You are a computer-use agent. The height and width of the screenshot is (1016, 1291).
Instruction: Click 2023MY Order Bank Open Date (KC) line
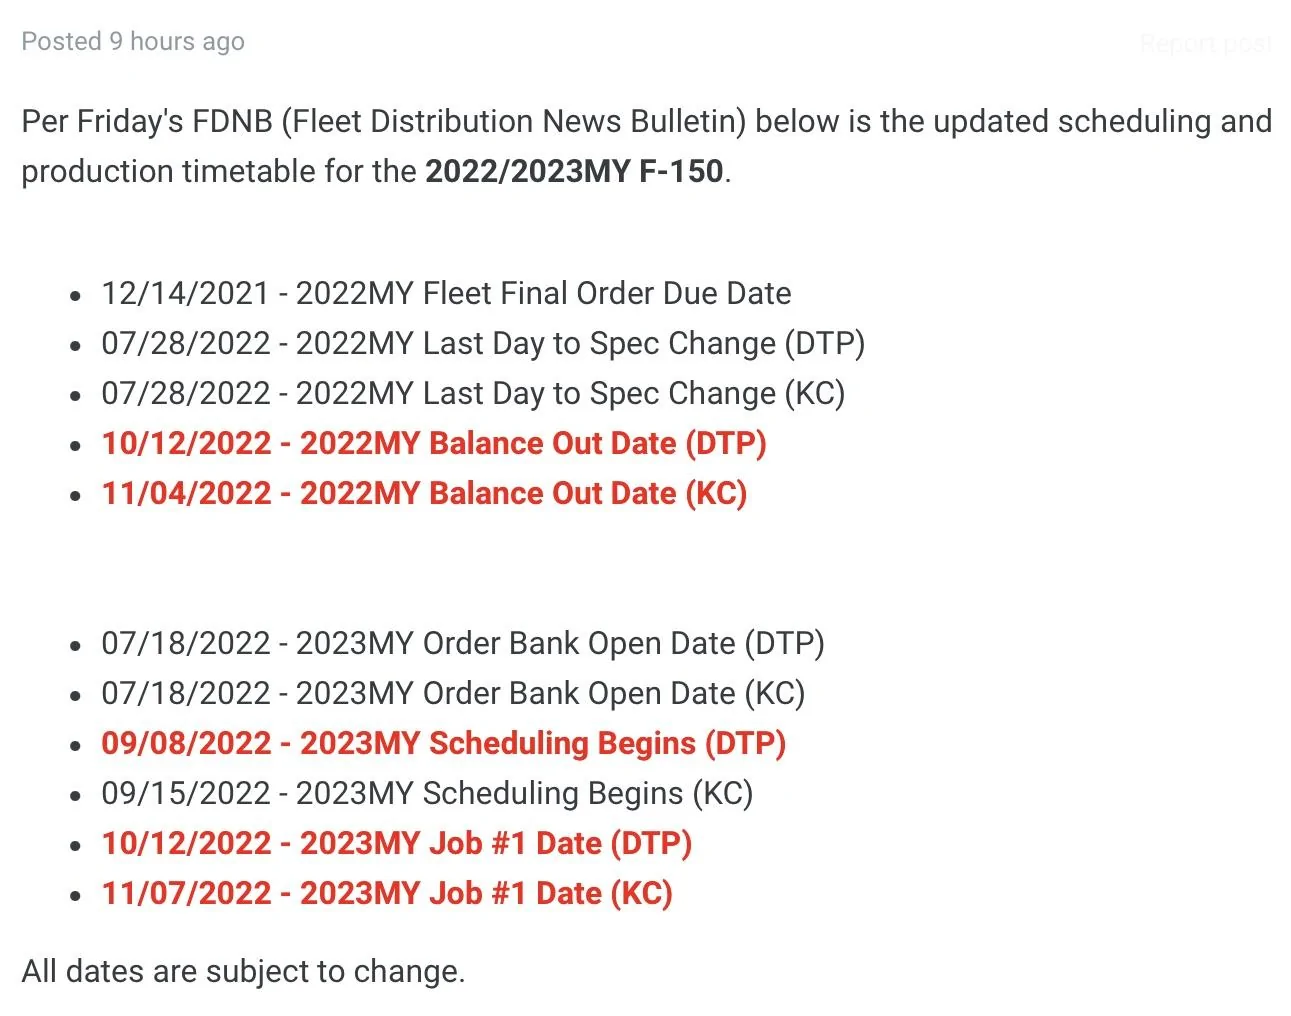click(x=453, y=693)
